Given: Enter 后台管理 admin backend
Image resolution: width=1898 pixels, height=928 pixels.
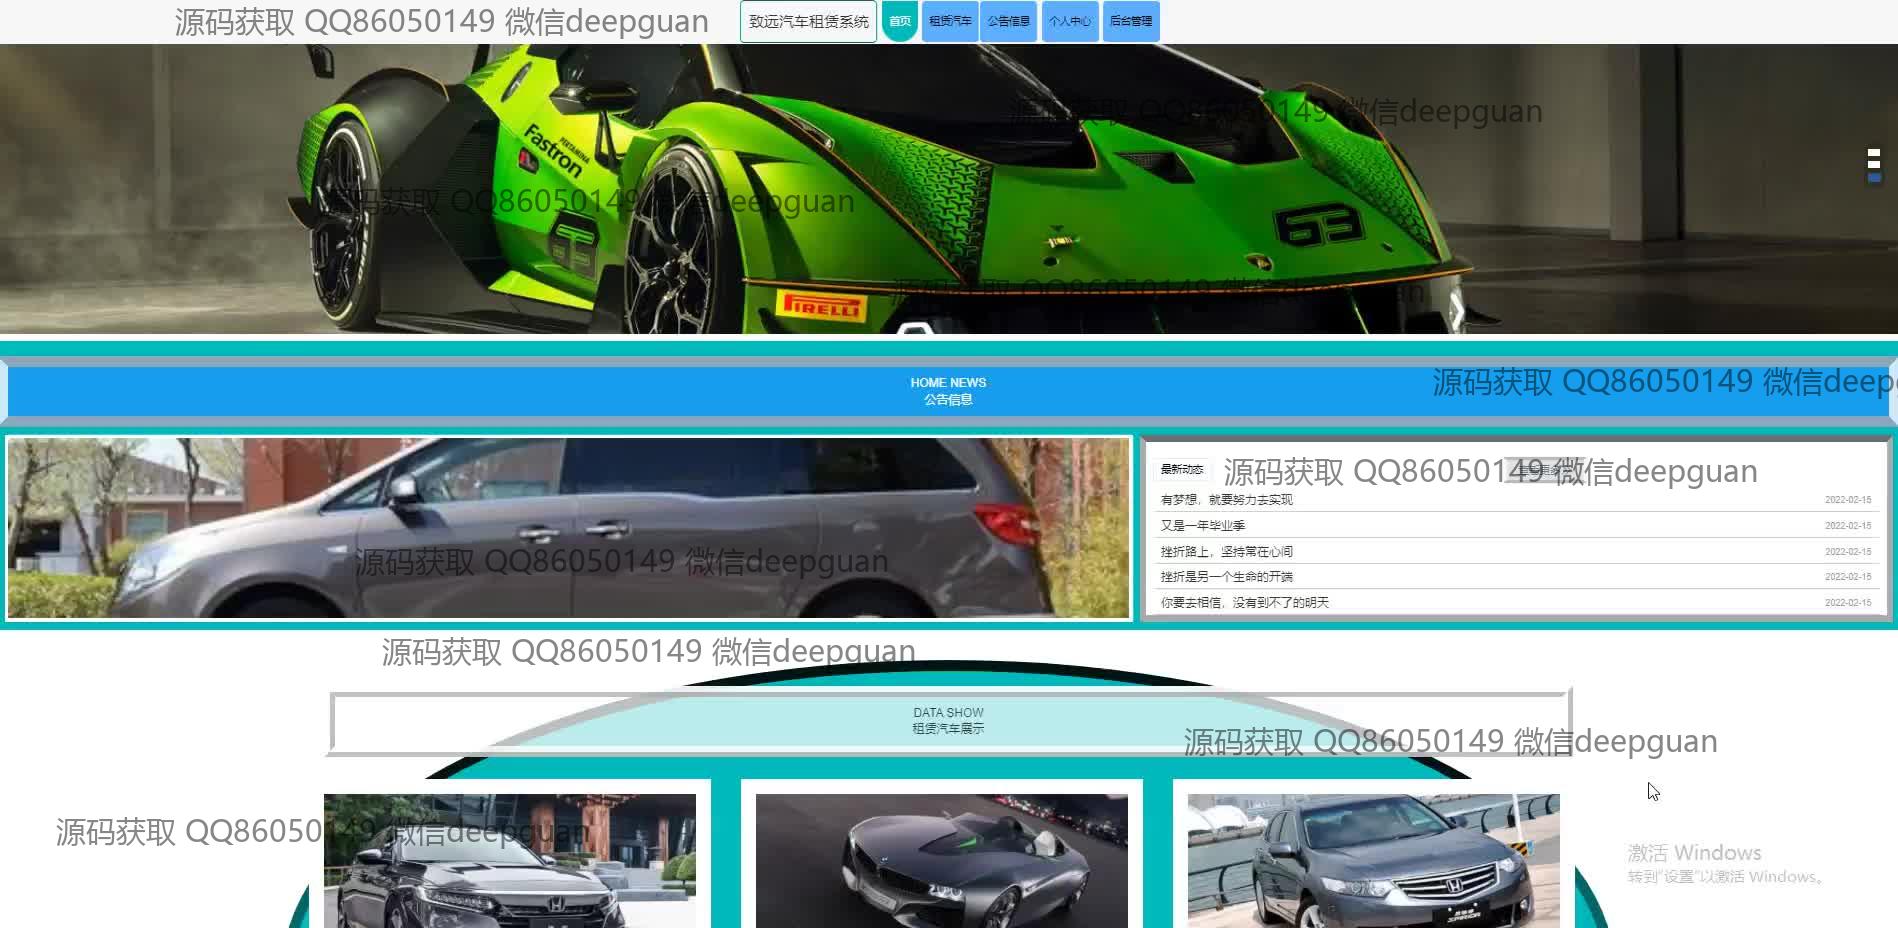Looking at the screenshot, I should tap(1130, 21).
